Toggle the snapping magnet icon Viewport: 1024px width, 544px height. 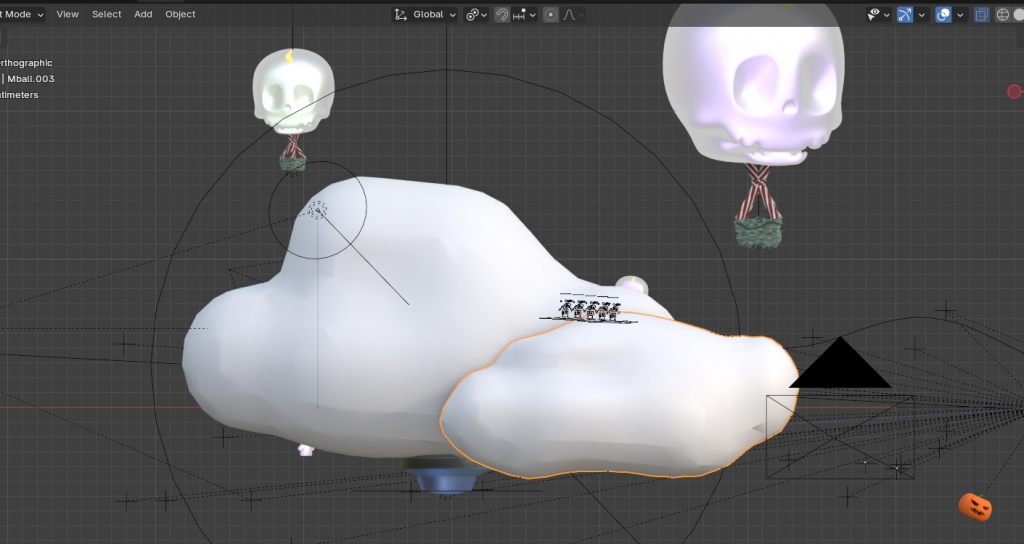502,14
